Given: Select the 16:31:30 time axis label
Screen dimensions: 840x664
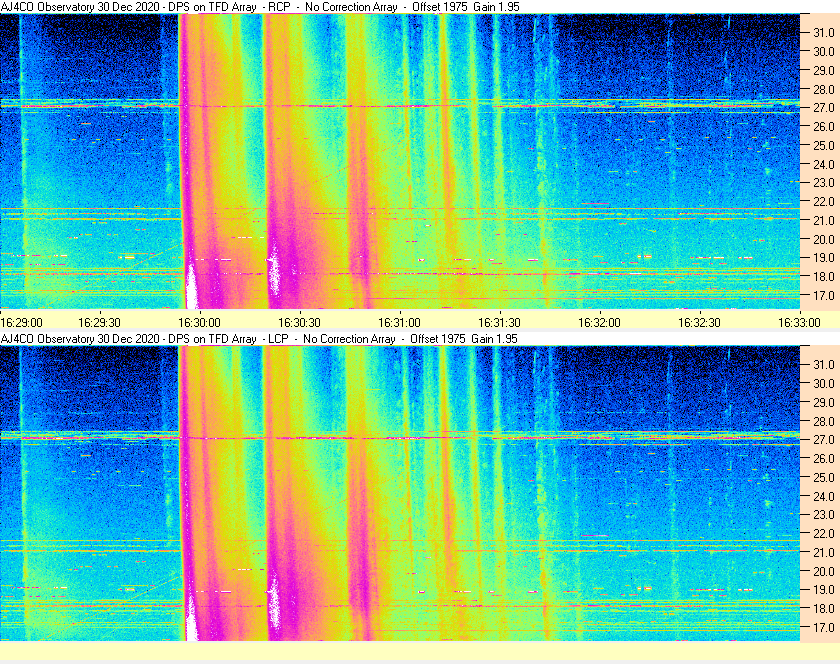Looking at the screenshot, I should [x=499, y=323].
